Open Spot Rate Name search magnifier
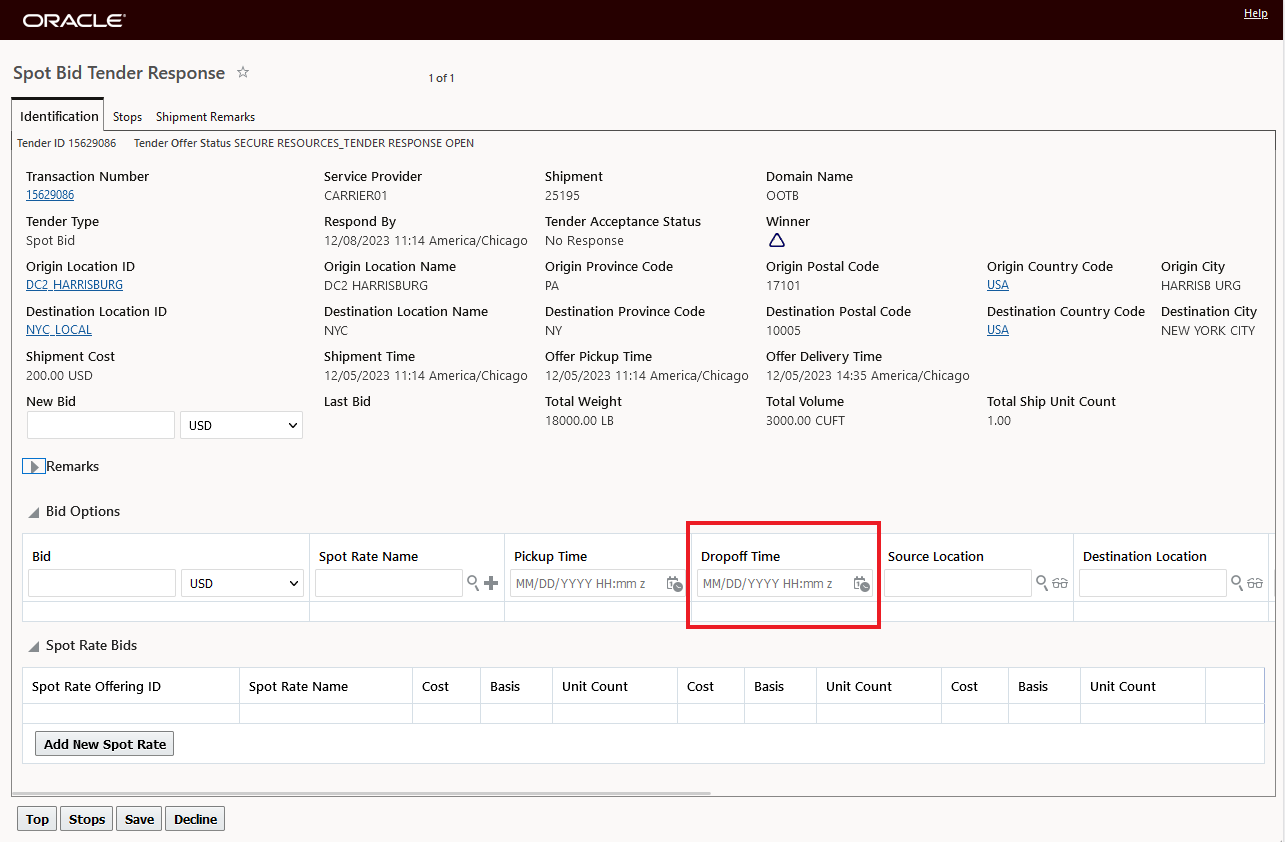The image size is (1285, 842). click(473, 583)
